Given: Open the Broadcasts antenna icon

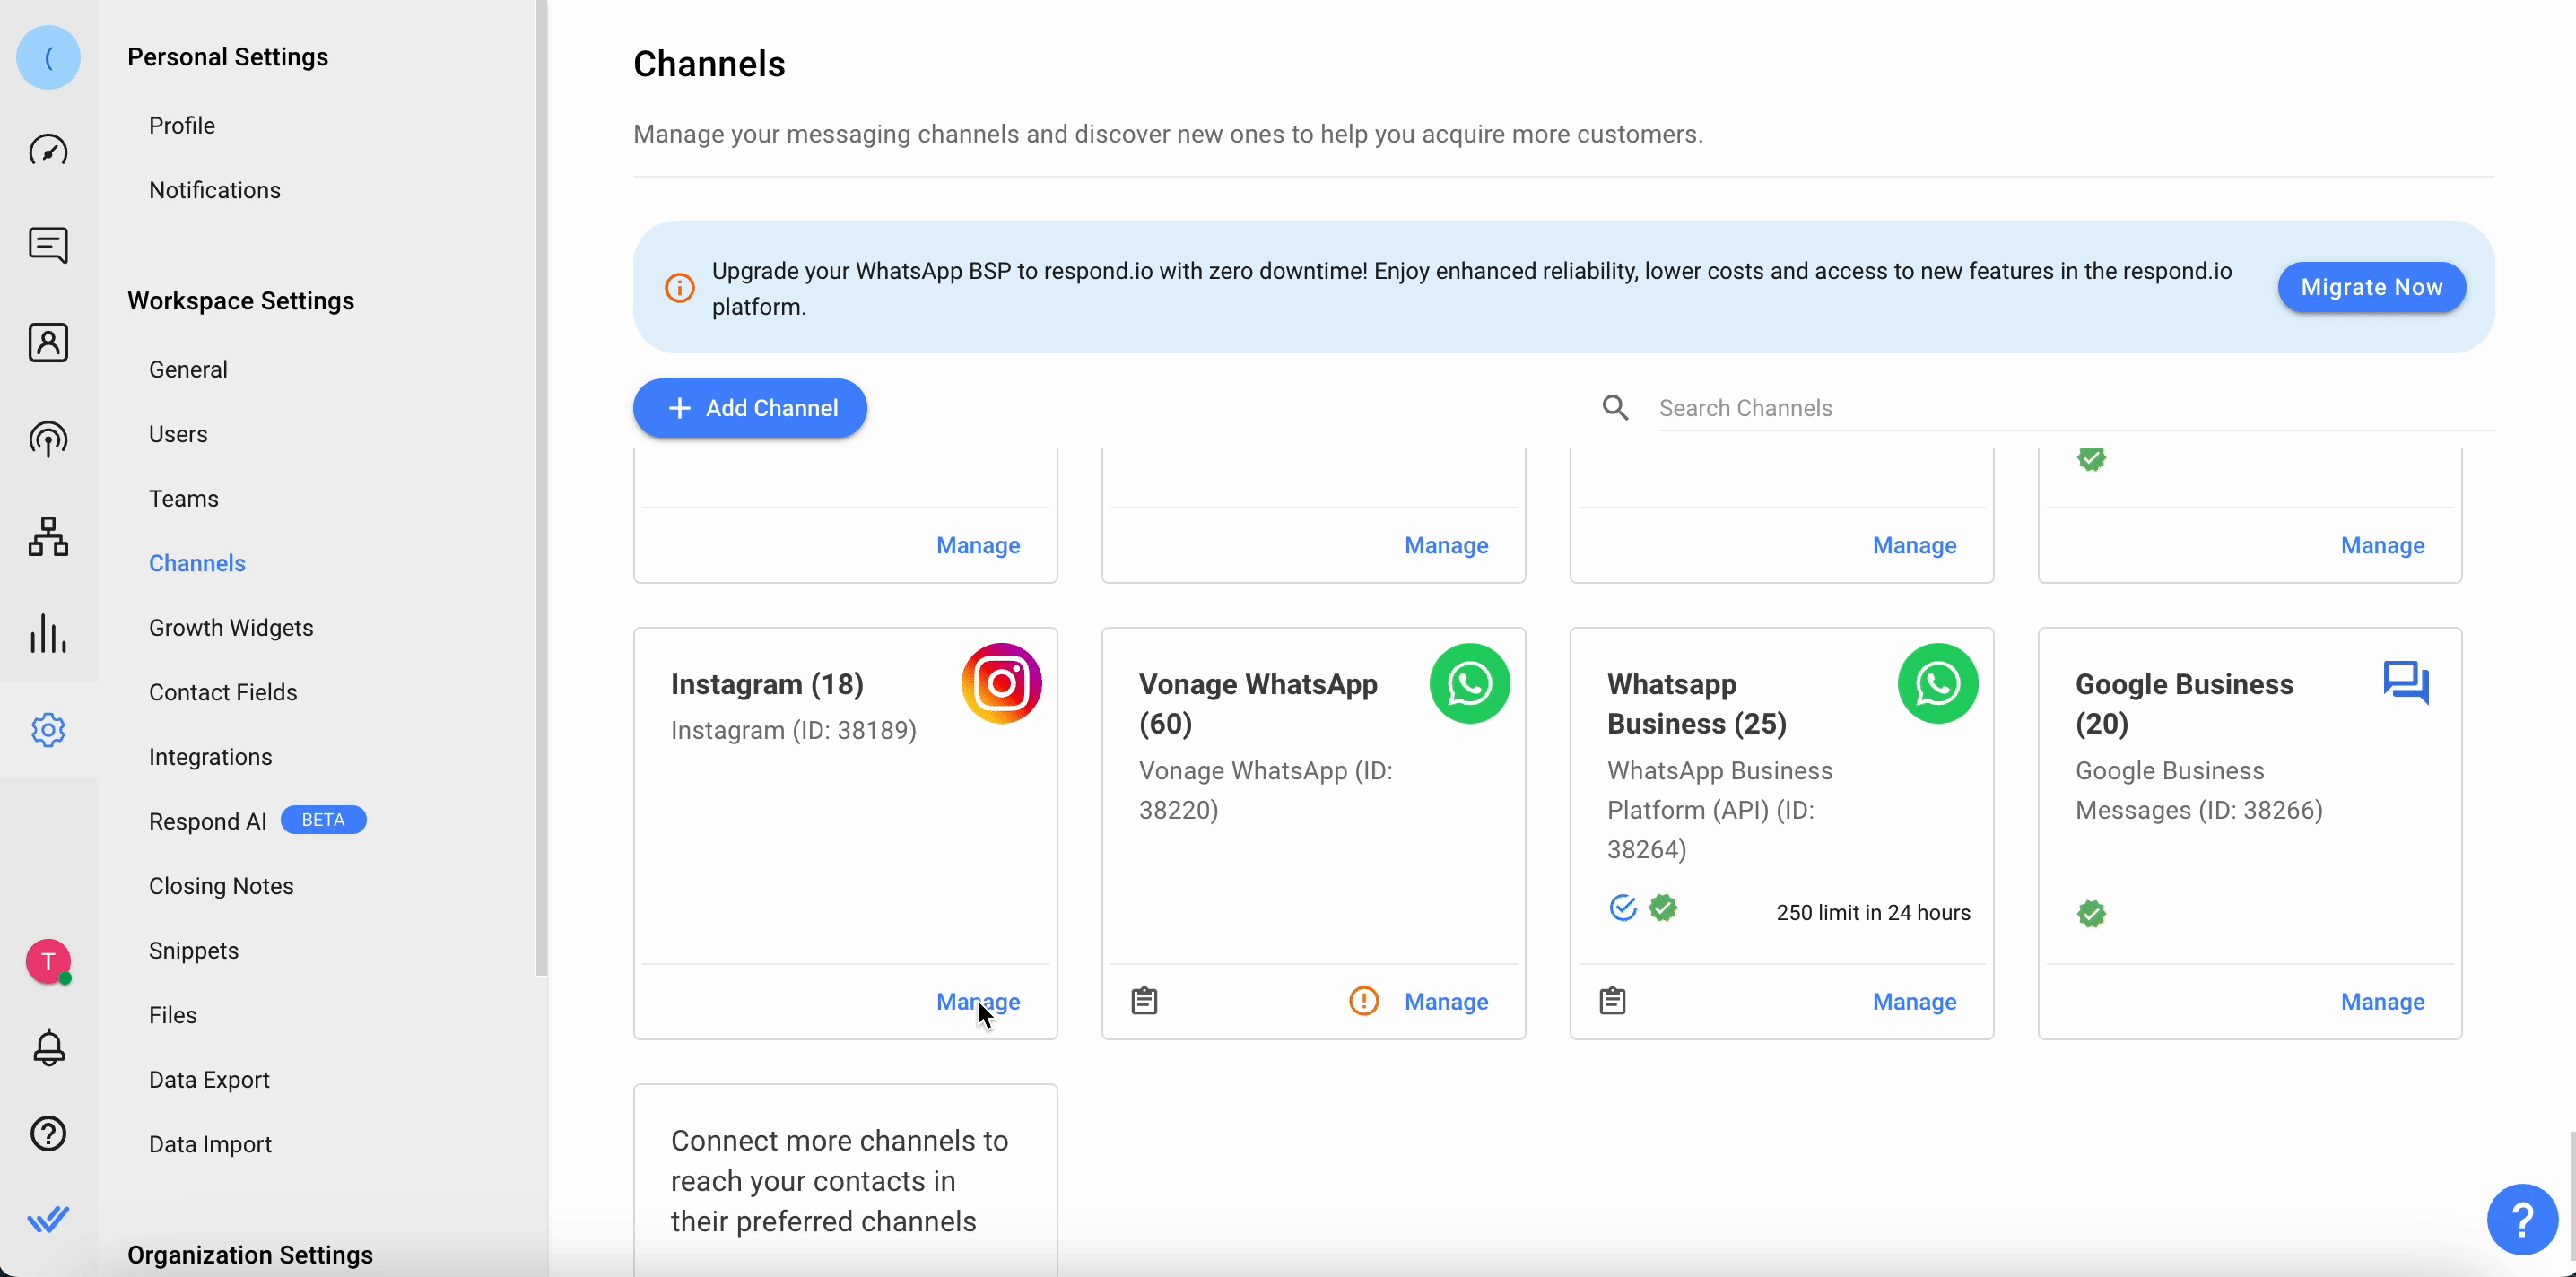Looking at the screenshot, I should click(48, 439).
